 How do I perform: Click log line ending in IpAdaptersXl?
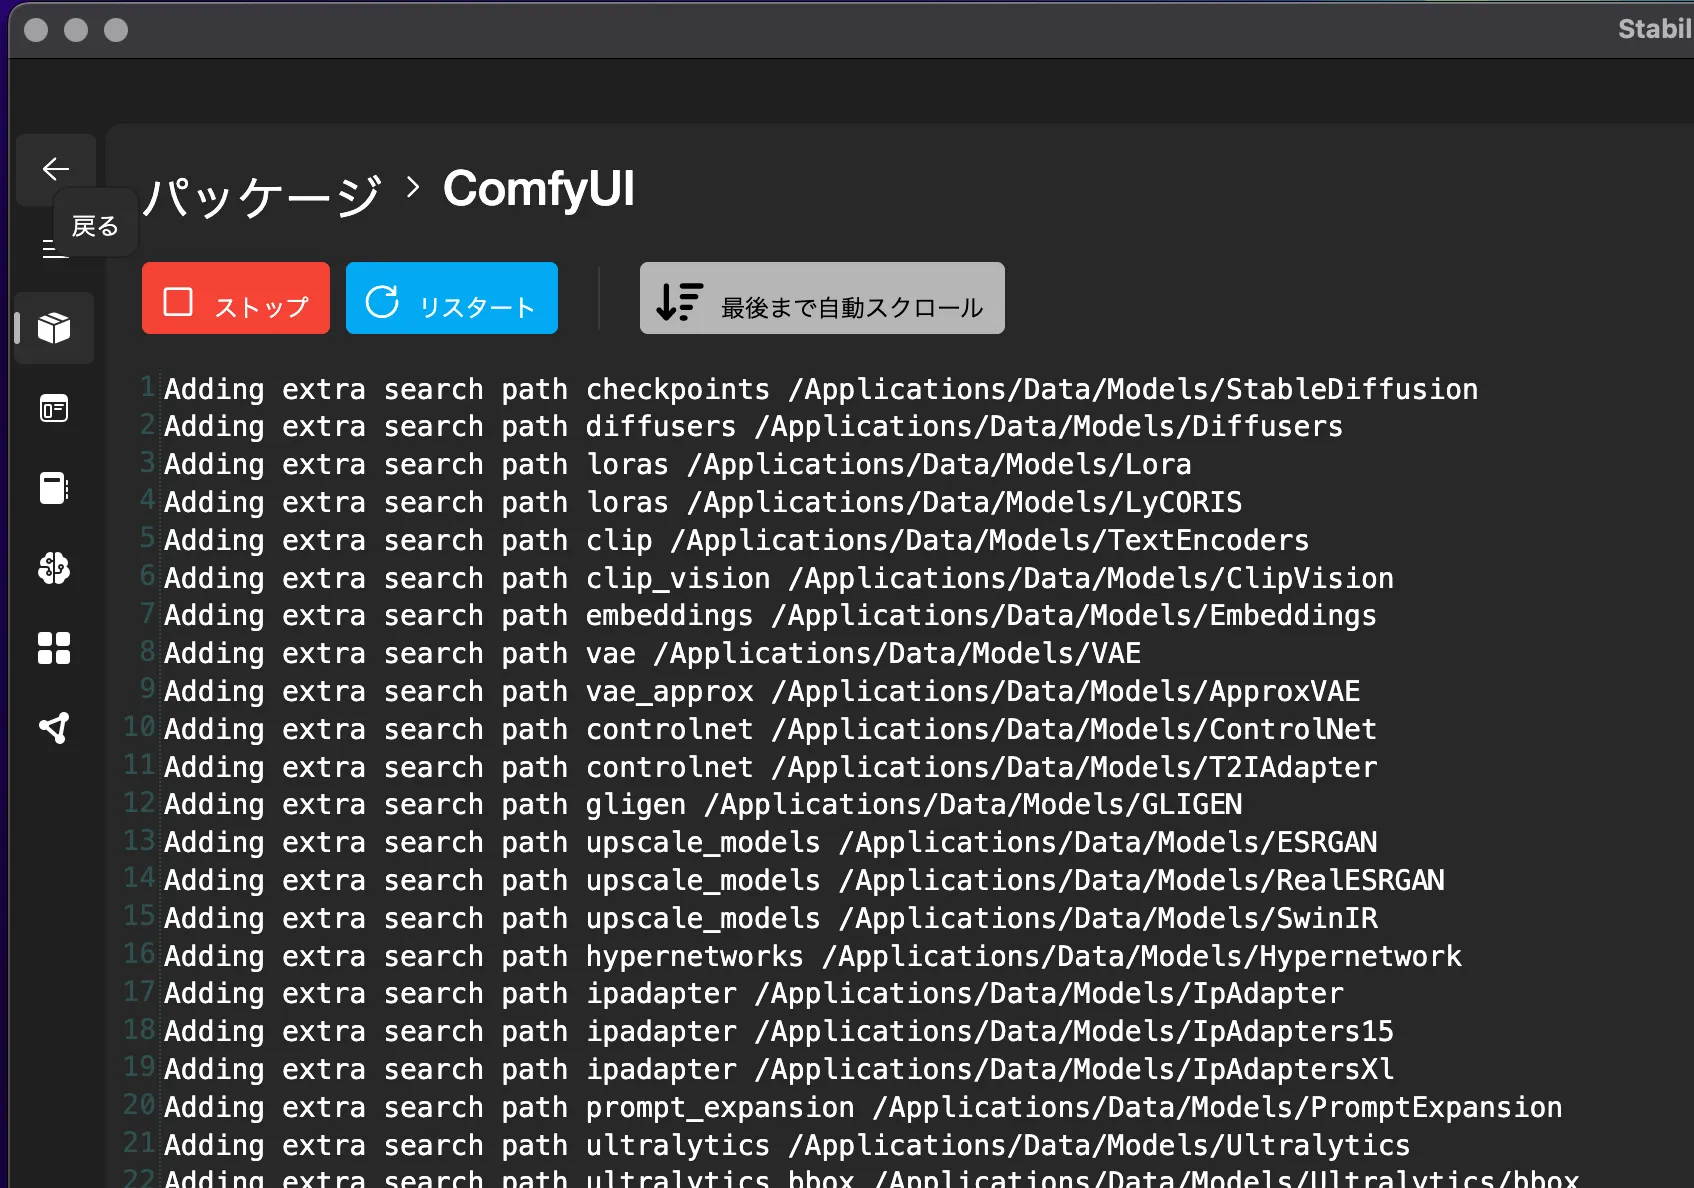[x=779, y=1070]
